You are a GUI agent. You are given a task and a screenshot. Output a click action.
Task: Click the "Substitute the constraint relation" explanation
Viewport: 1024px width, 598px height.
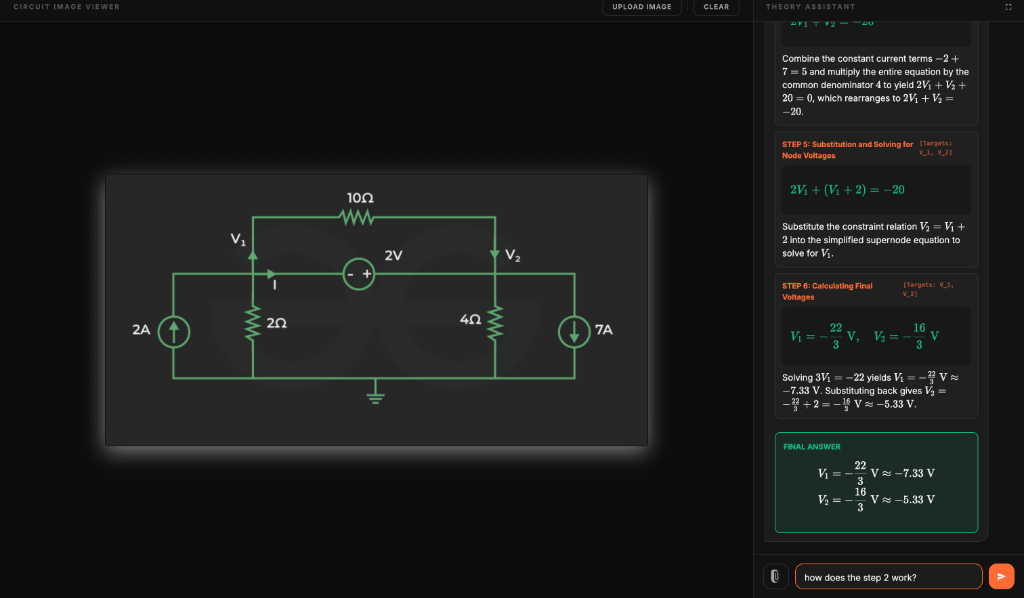(x=874, y=240)
